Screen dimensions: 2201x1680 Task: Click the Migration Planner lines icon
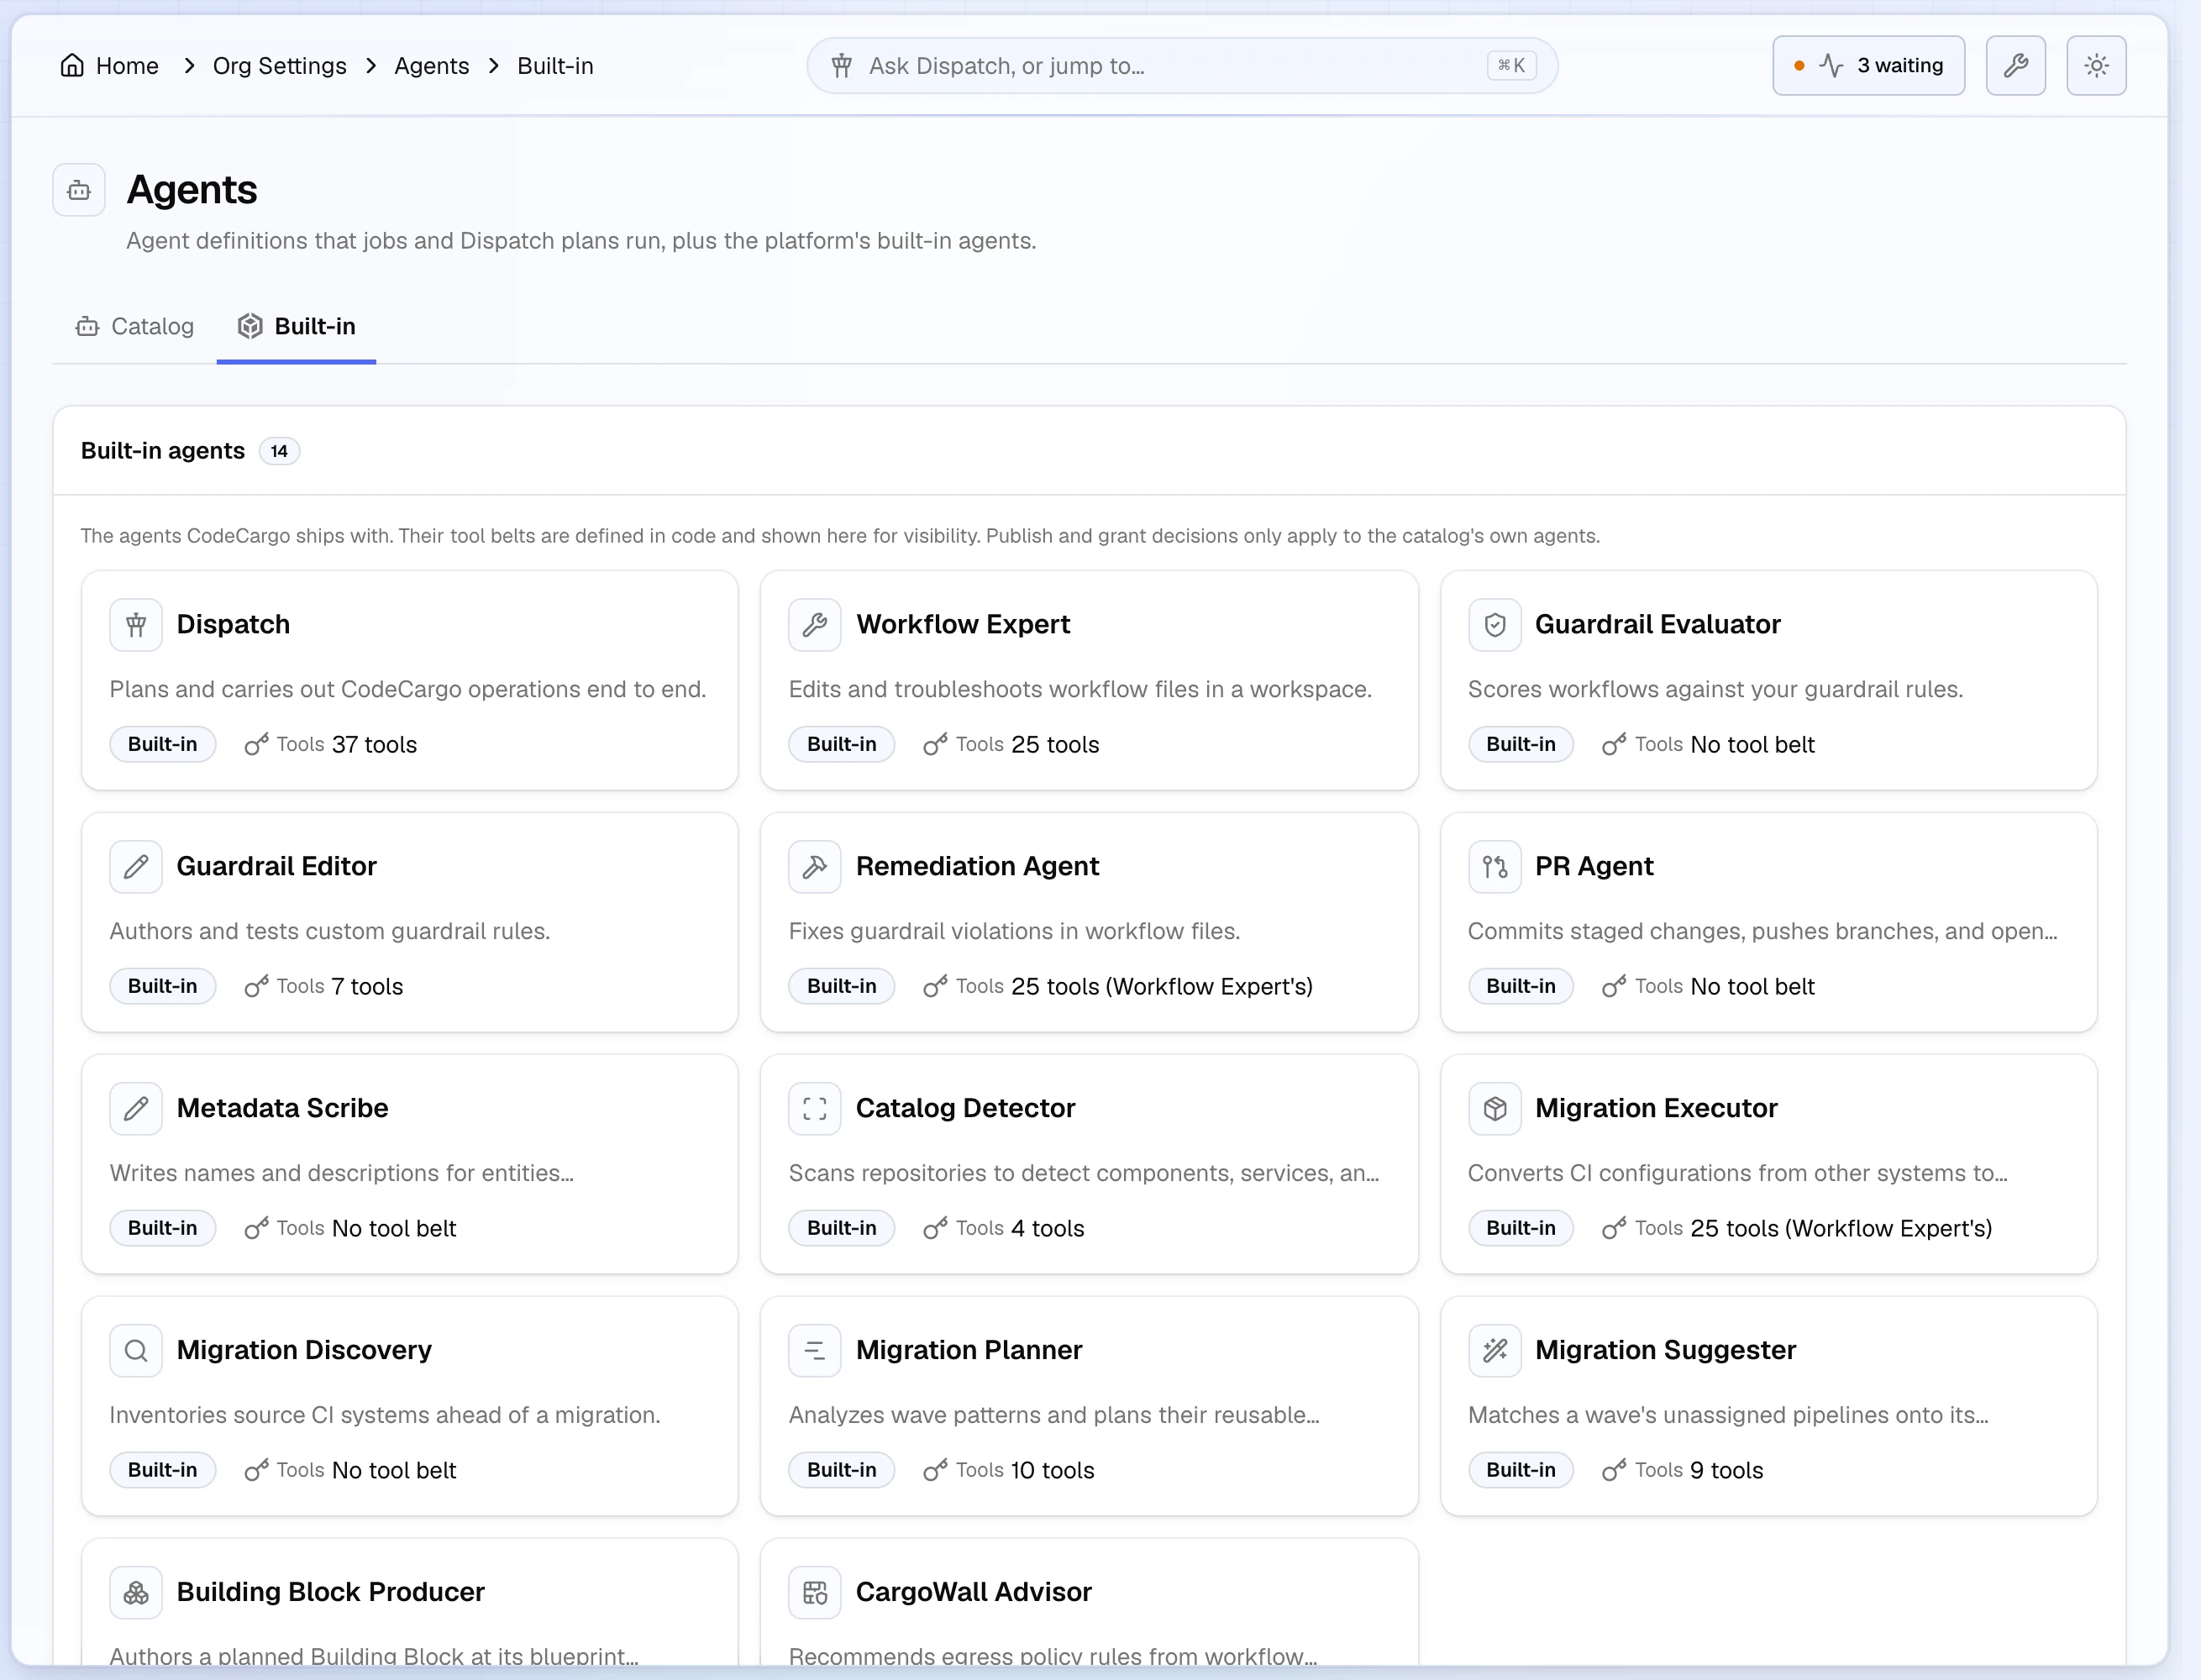pyautogui.click(x=815, y=1351)
